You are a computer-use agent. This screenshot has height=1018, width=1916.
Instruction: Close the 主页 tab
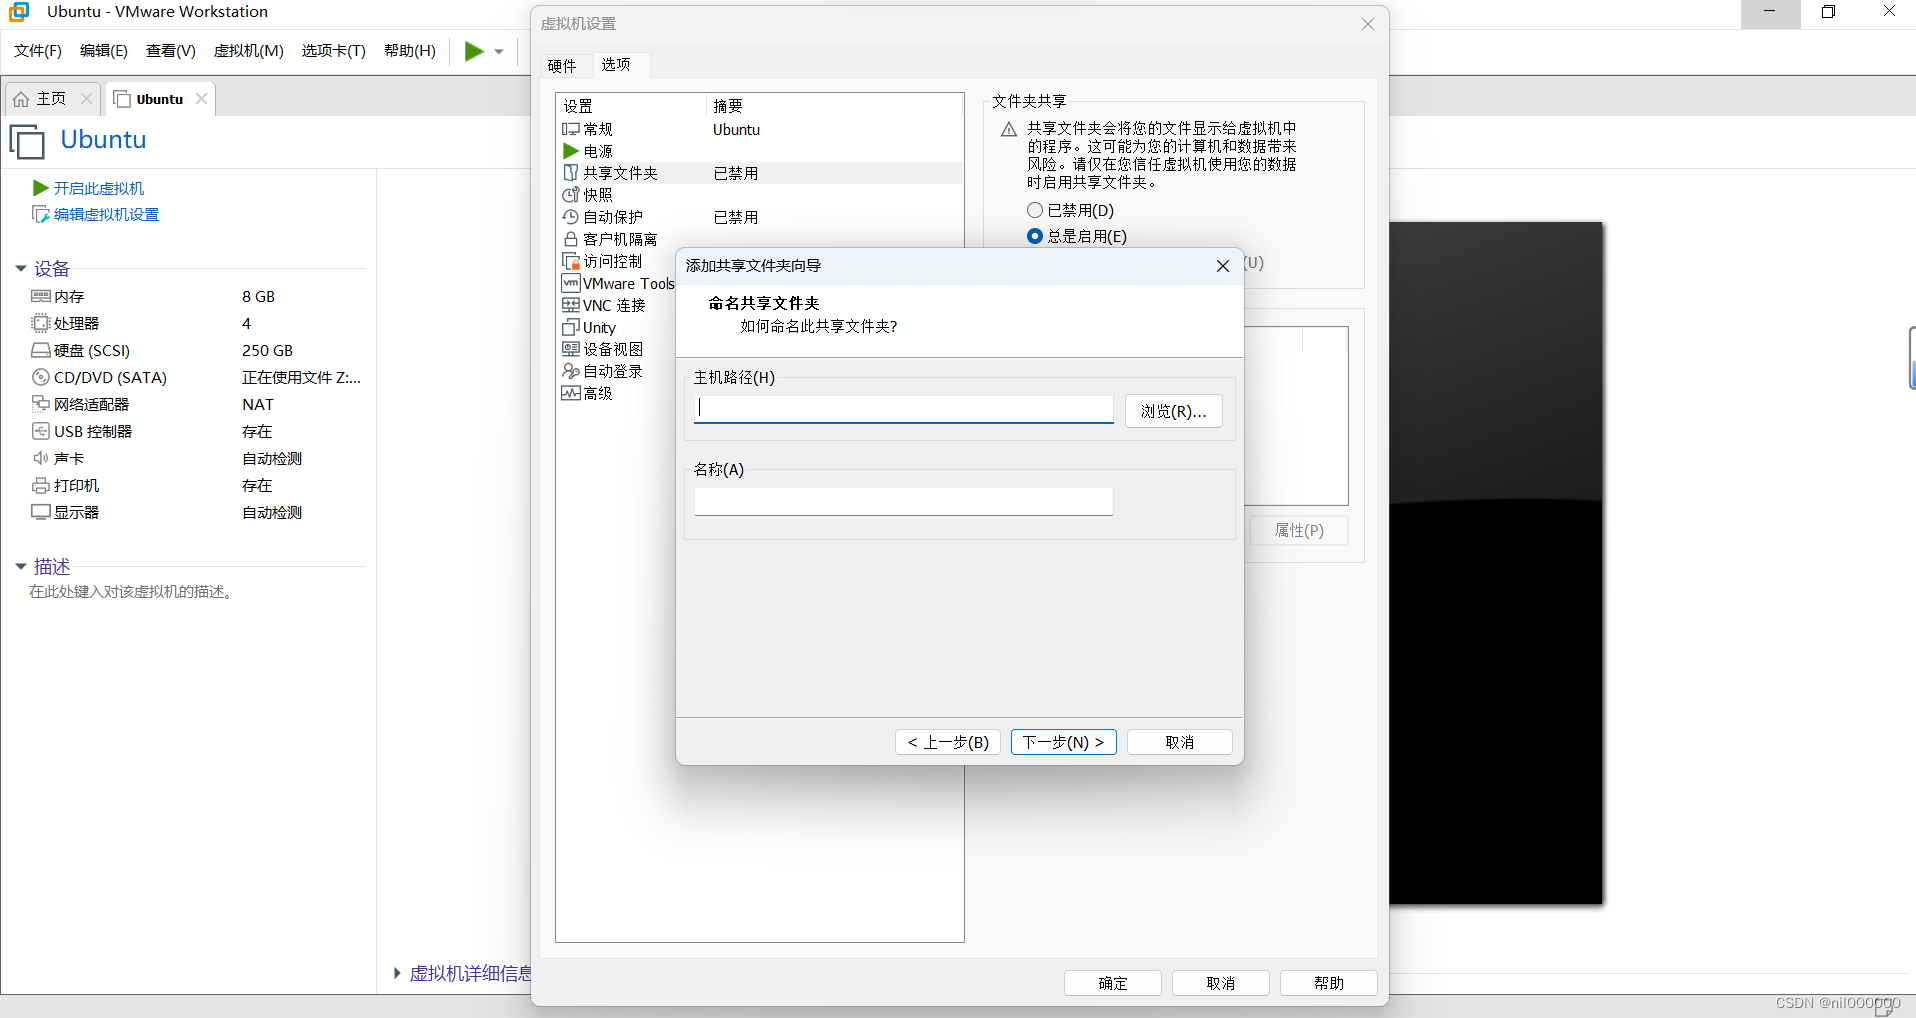click(x=86, y=98)
